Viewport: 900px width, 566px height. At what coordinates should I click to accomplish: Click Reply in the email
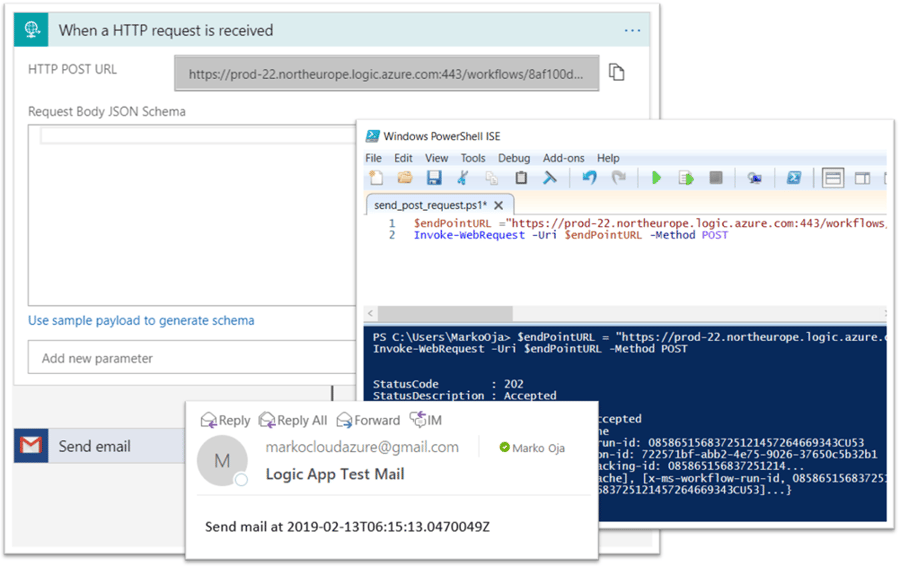[226, 420]
